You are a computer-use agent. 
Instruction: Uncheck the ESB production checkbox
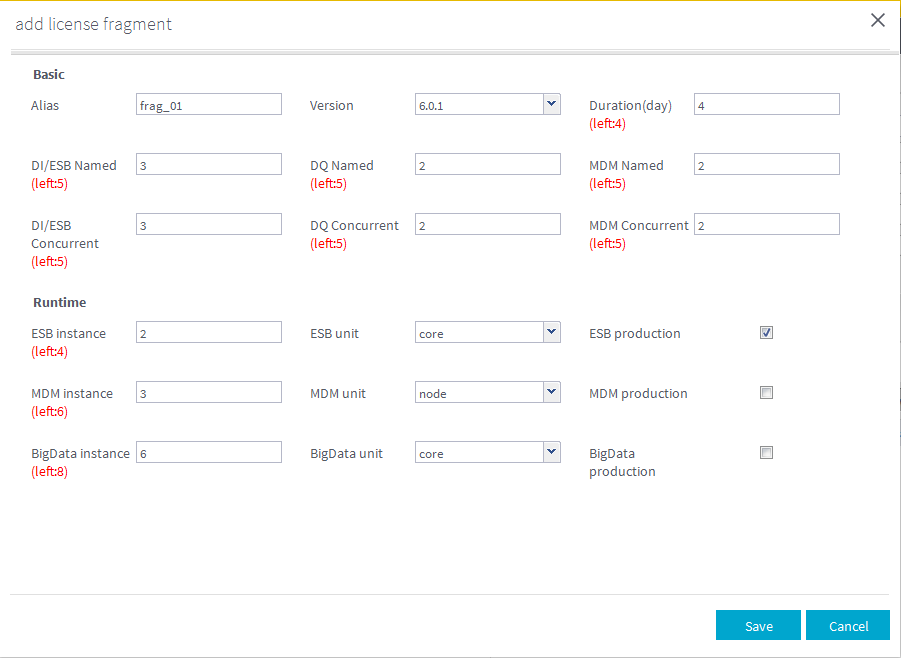click(x=766, y=332)
